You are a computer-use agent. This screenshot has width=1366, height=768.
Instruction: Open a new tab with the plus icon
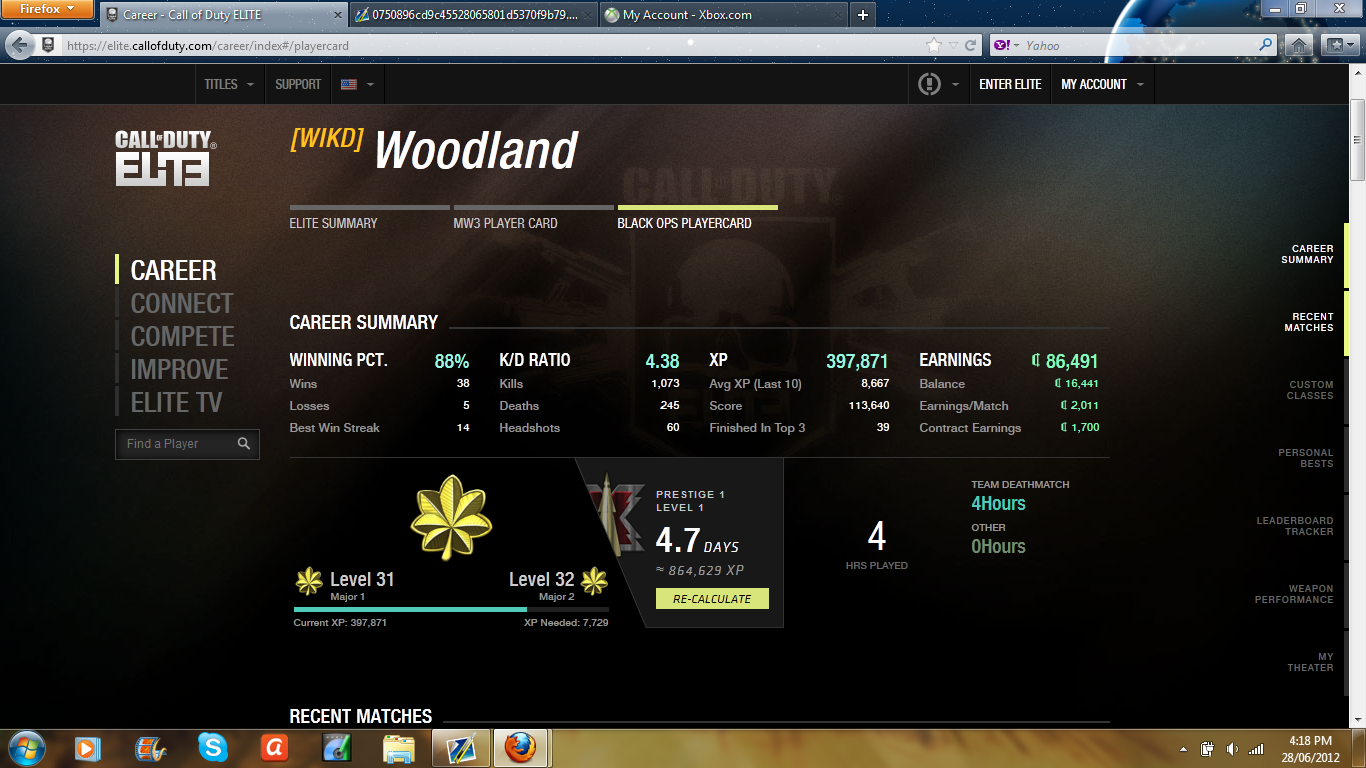[863, 15]
